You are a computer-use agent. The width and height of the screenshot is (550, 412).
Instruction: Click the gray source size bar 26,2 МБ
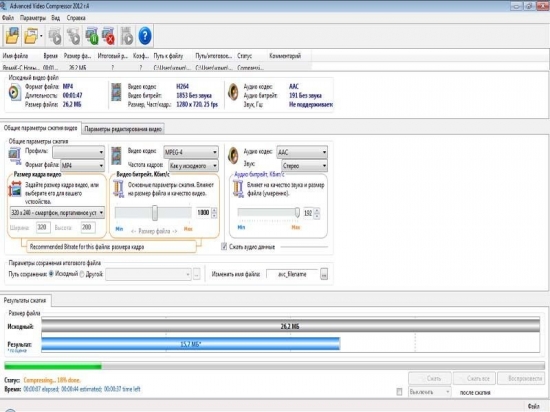point(290,326)
